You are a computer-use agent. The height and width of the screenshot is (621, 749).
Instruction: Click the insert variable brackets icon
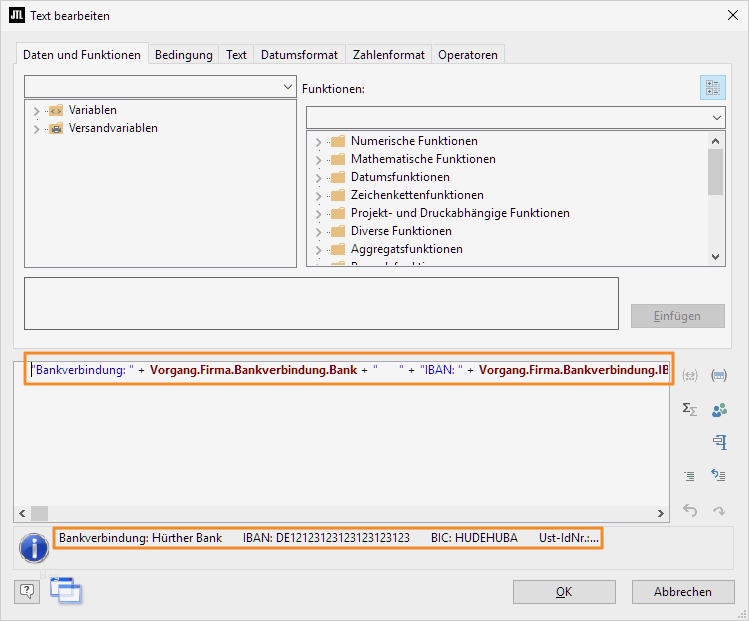tap(690, 375)
